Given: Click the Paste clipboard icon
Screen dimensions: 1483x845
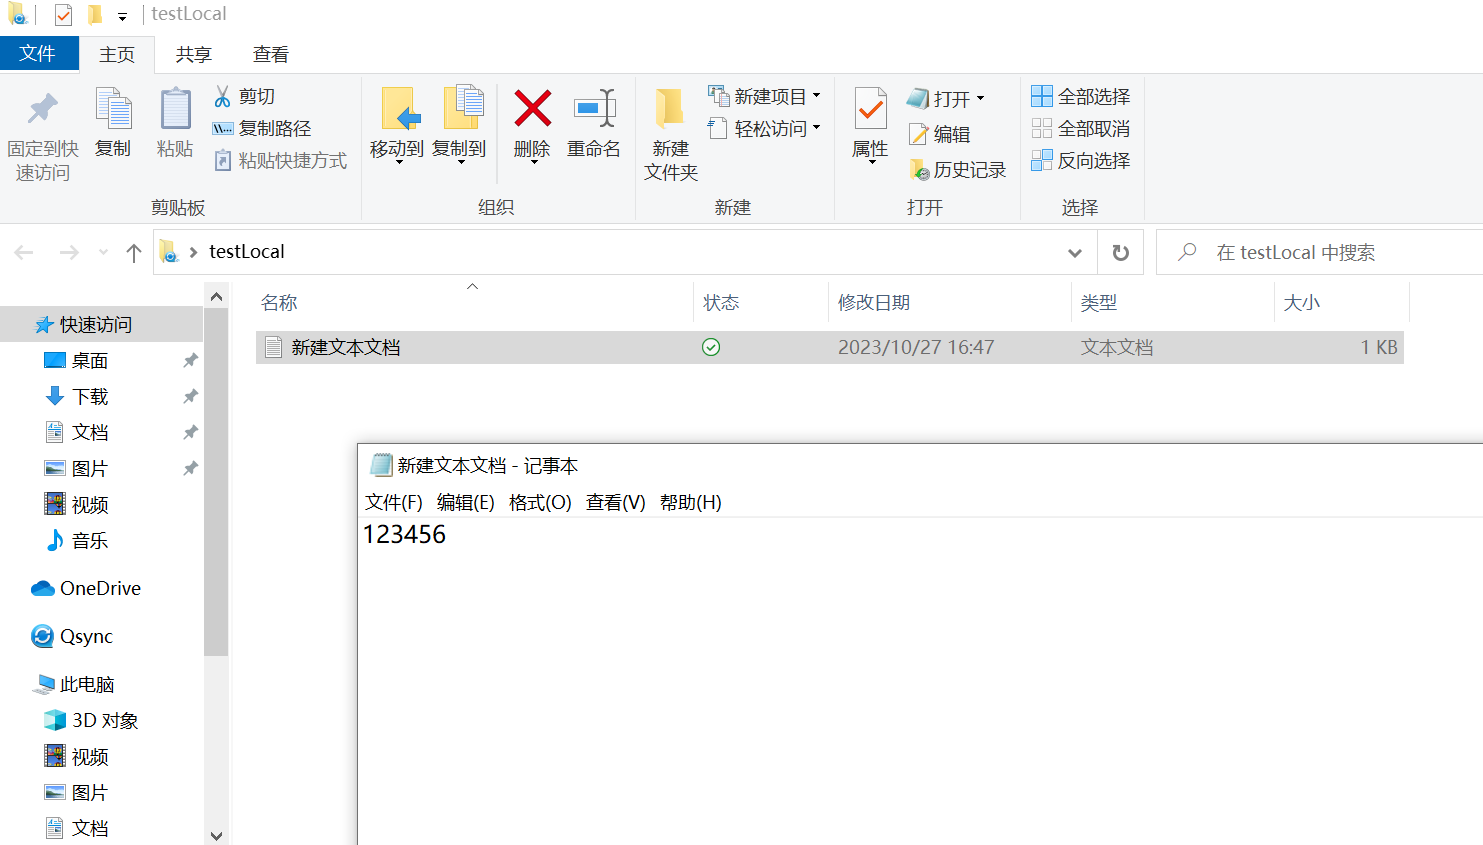Looking at the screenshot, I should tap(175, 109).
